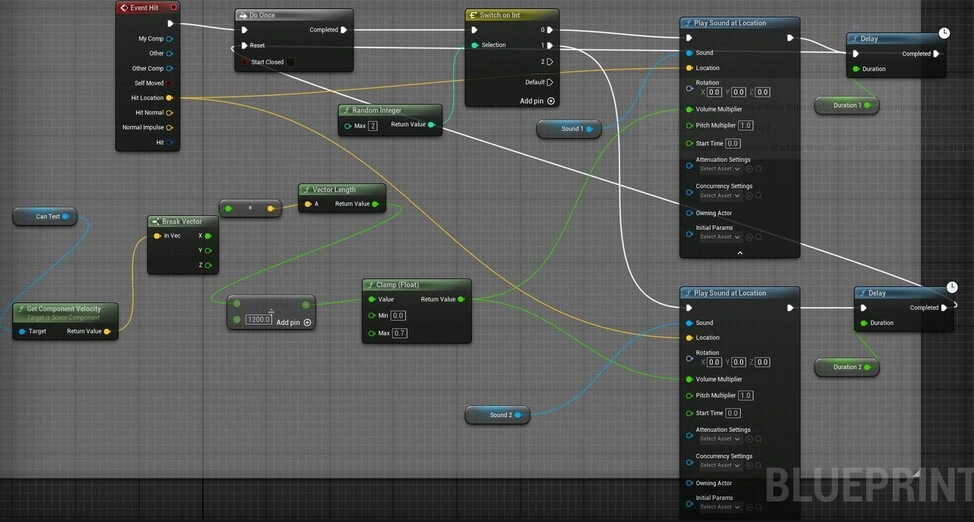Click Start Time field on Sound 2 Play Sound node
The image size is (974, 522).
[x=732, y=413]
